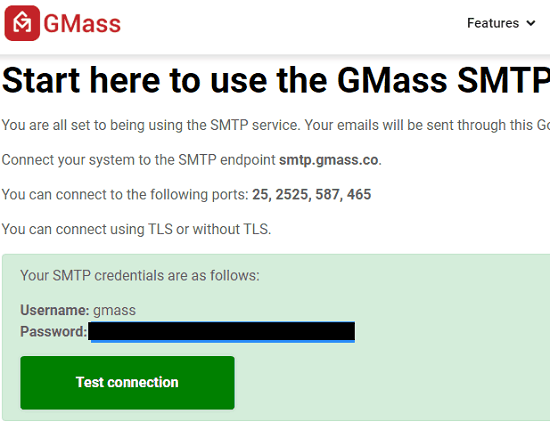Click the TLS connection info line

pos(136,229)
